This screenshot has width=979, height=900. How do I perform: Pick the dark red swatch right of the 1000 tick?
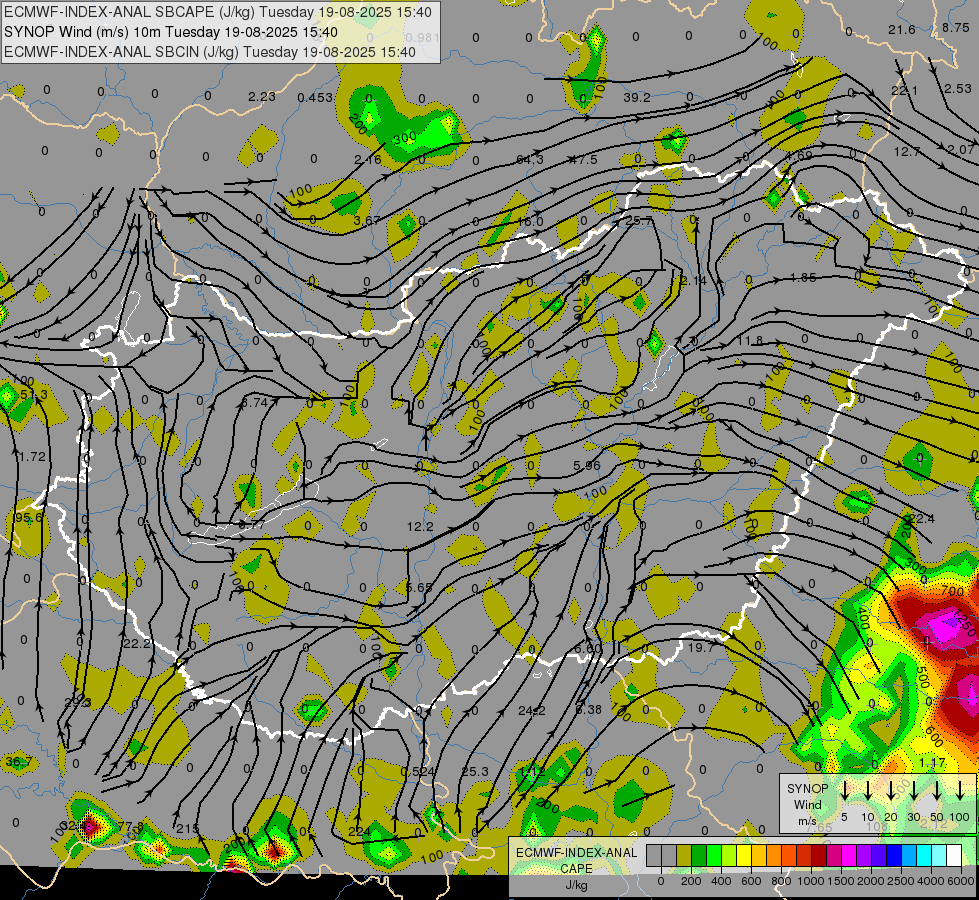819,856
